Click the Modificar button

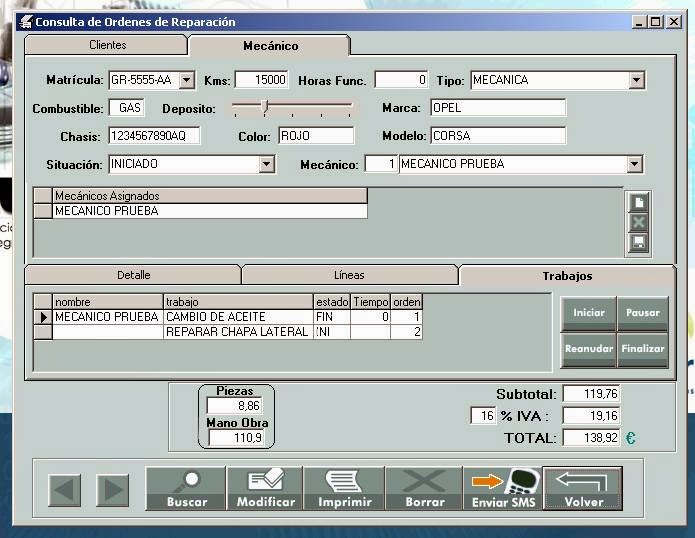pyautogui.click(x=265, y=488)
